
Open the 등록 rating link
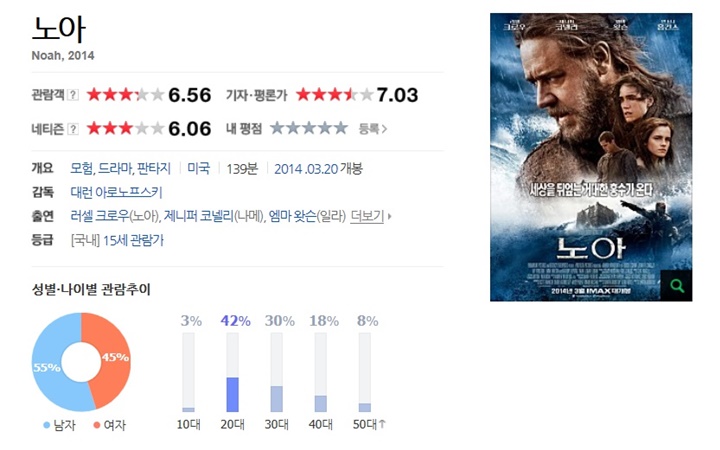[x=373, y=129]
